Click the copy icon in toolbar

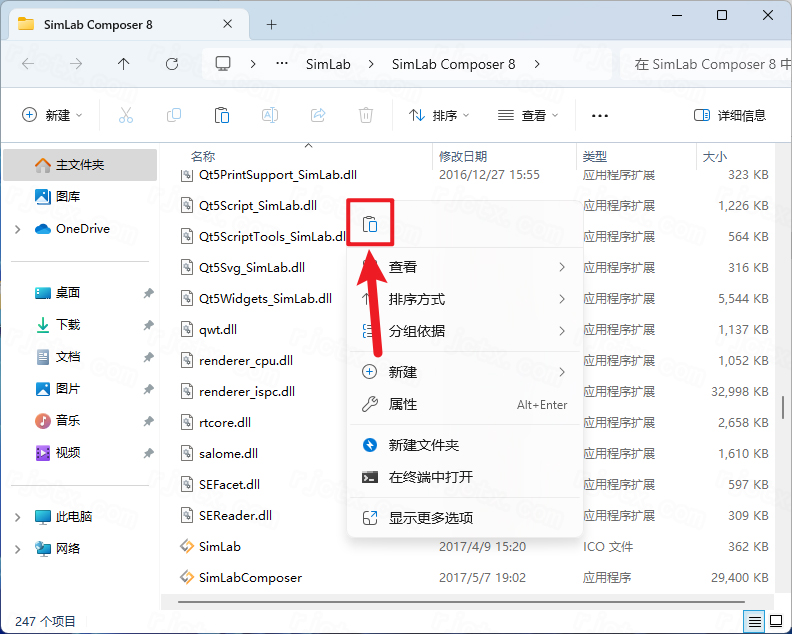[x=174, y=116]
